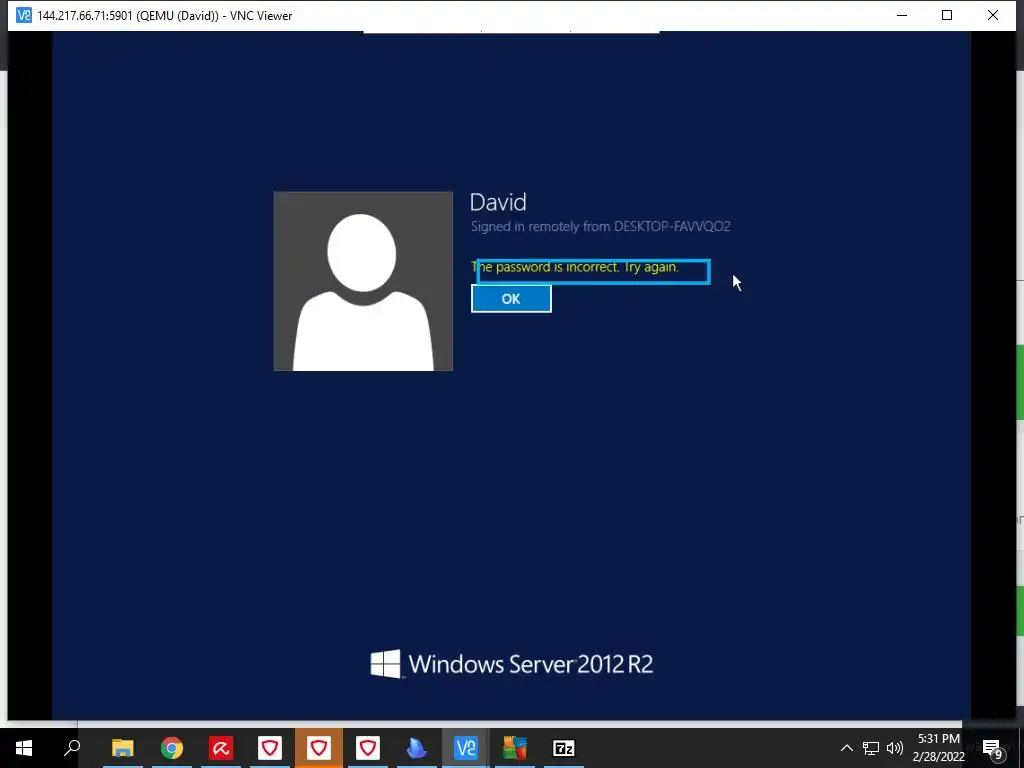Open File Explorer from the taskbar
This screenshot has width=1024, height=768.
(122, 748)
